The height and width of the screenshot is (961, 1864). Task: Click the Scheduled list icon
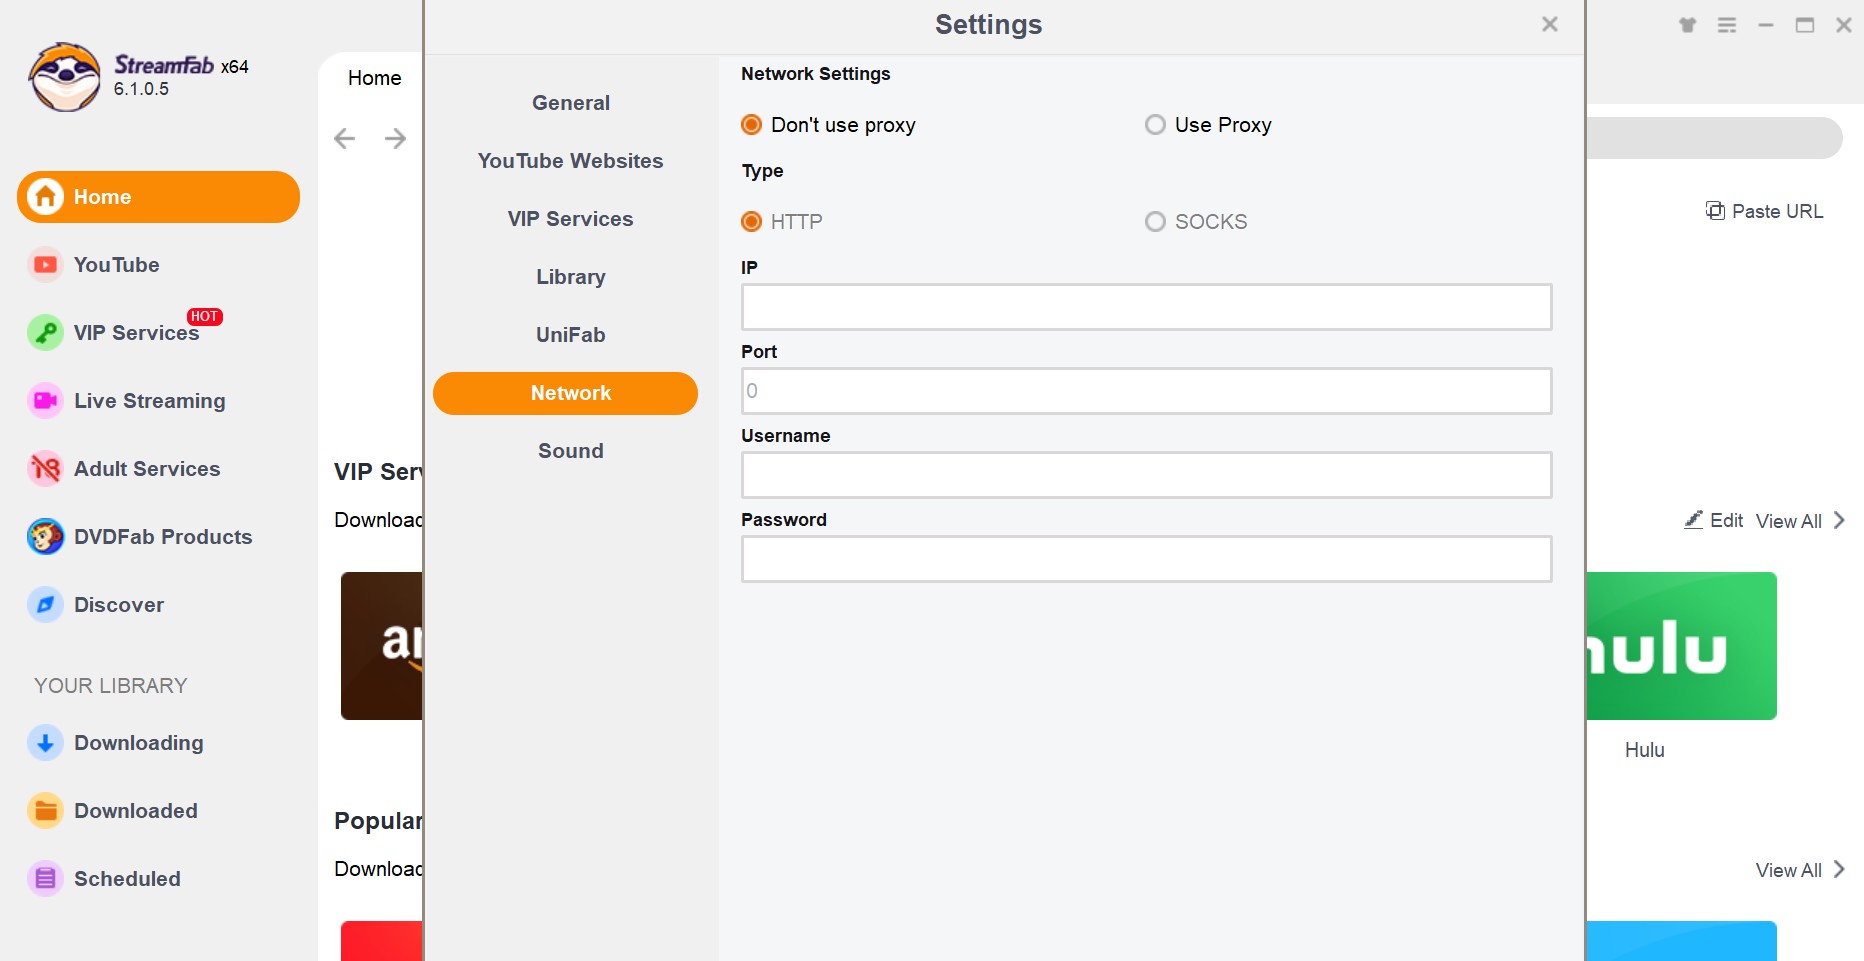[x=45, y=879]
